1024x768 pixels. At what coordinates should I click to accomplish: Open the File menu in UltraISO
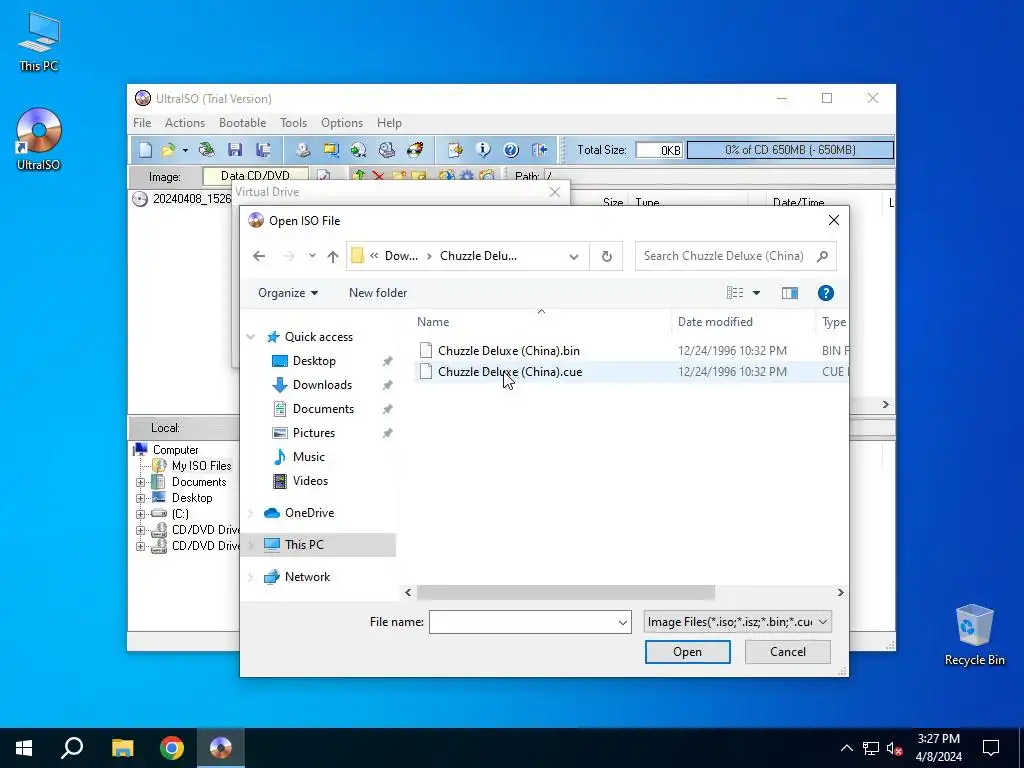(142, 123)
